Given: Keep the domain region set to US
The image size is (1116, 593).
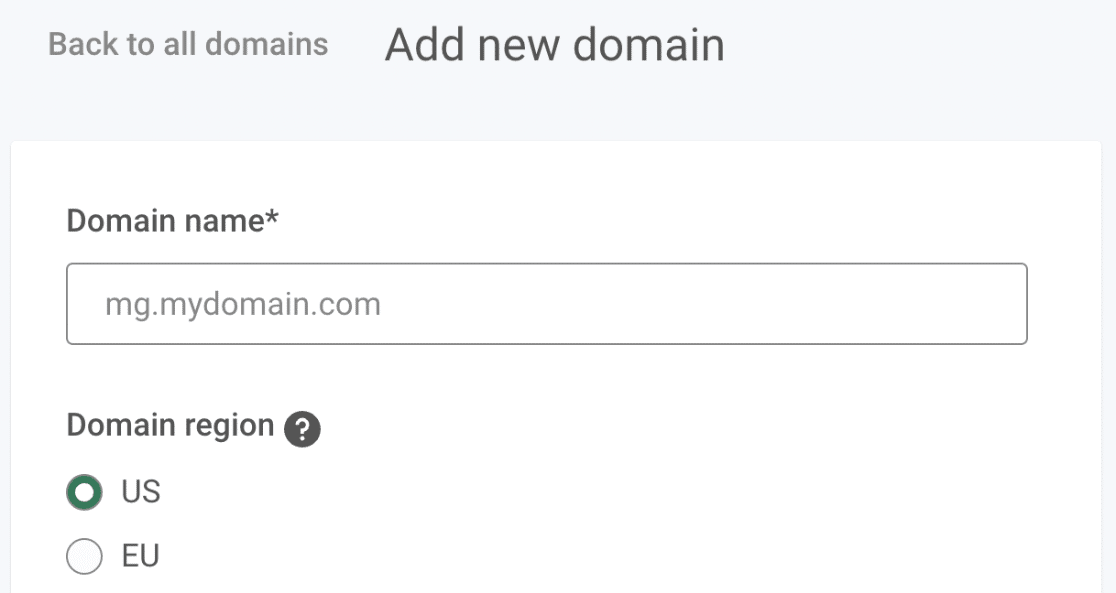Looking at the screenshot, I should 84,492.
